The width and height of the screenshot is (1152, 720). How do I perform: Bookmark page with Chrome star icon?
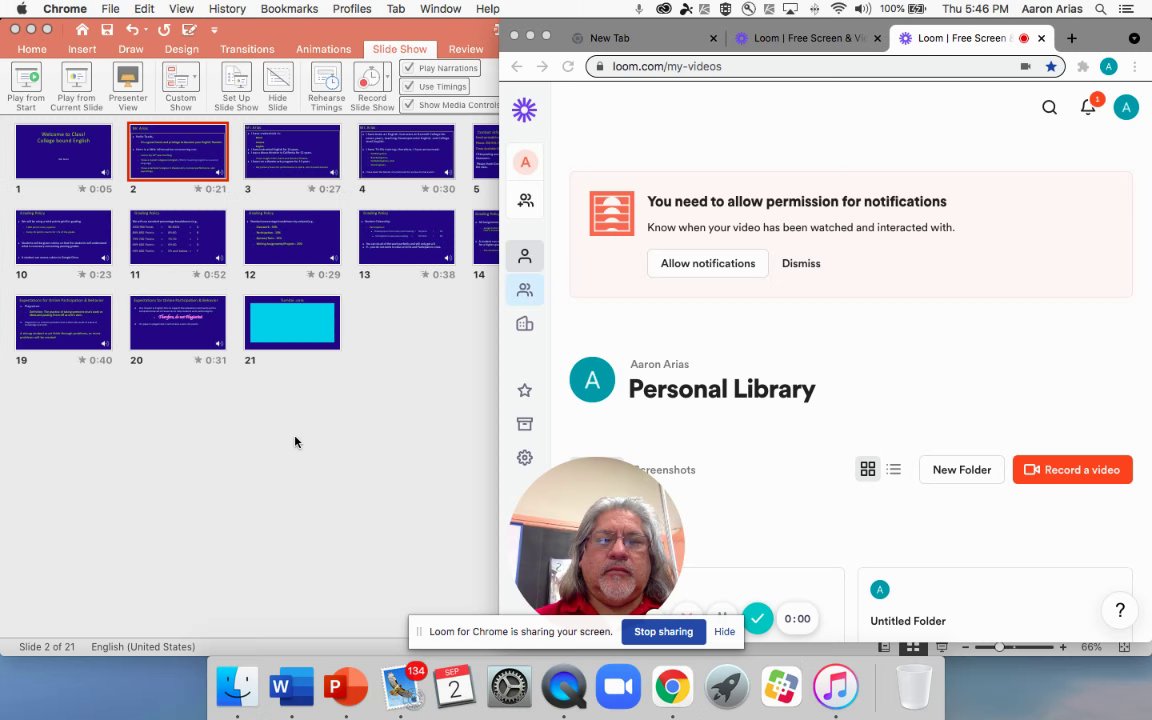(x=1051, y=66)
